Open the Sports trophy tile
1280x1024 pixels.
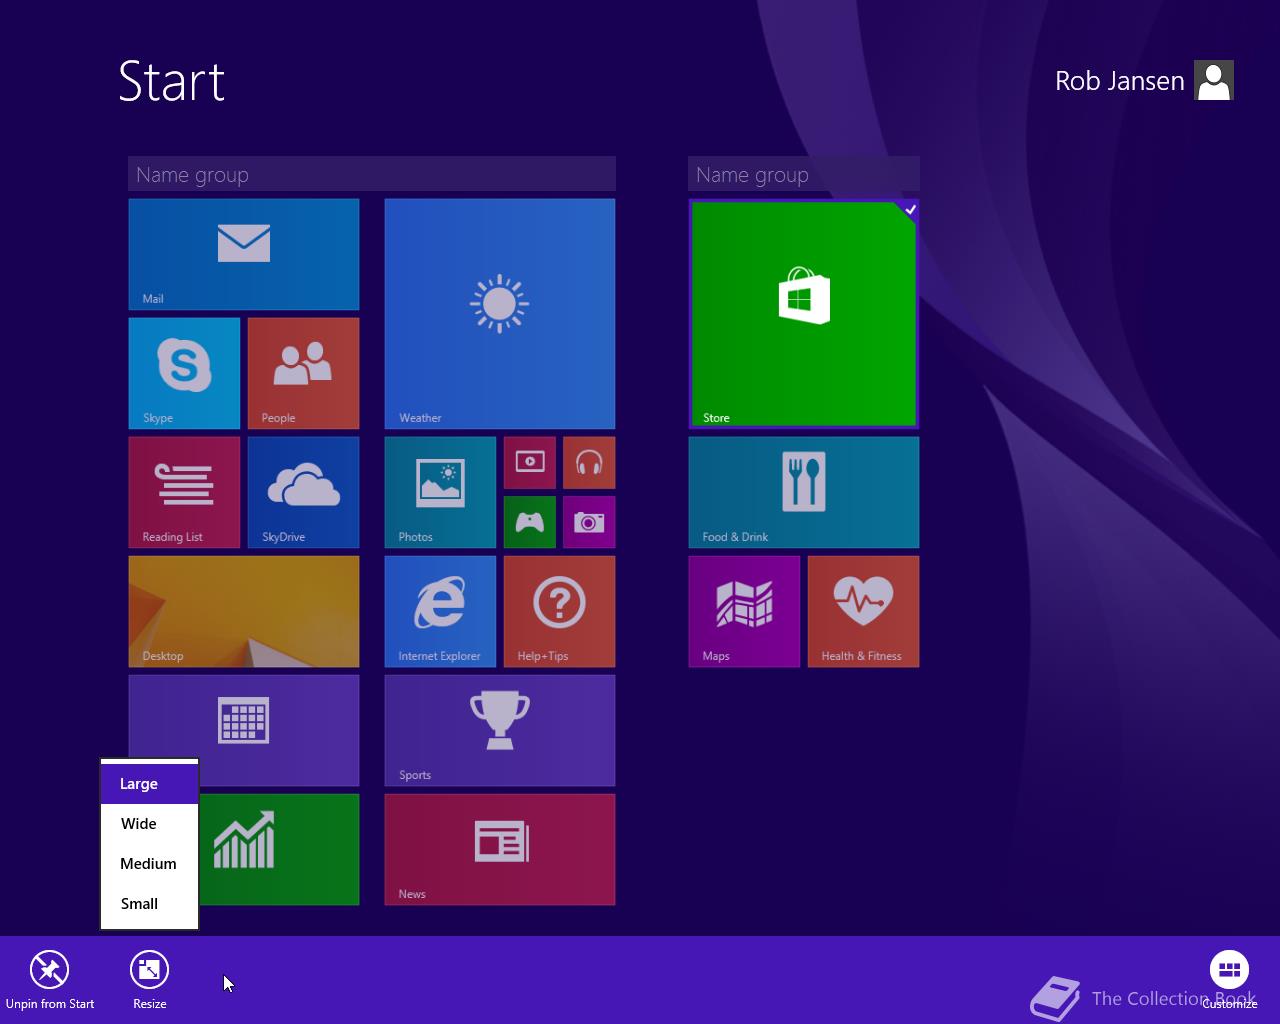pyautogui.click(x=500, y=730)
